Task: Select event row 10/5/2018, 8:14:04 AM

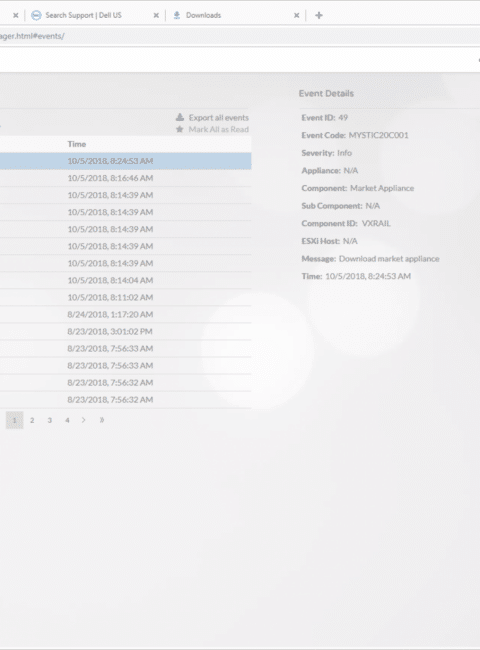Action: [x=125, y=280]
